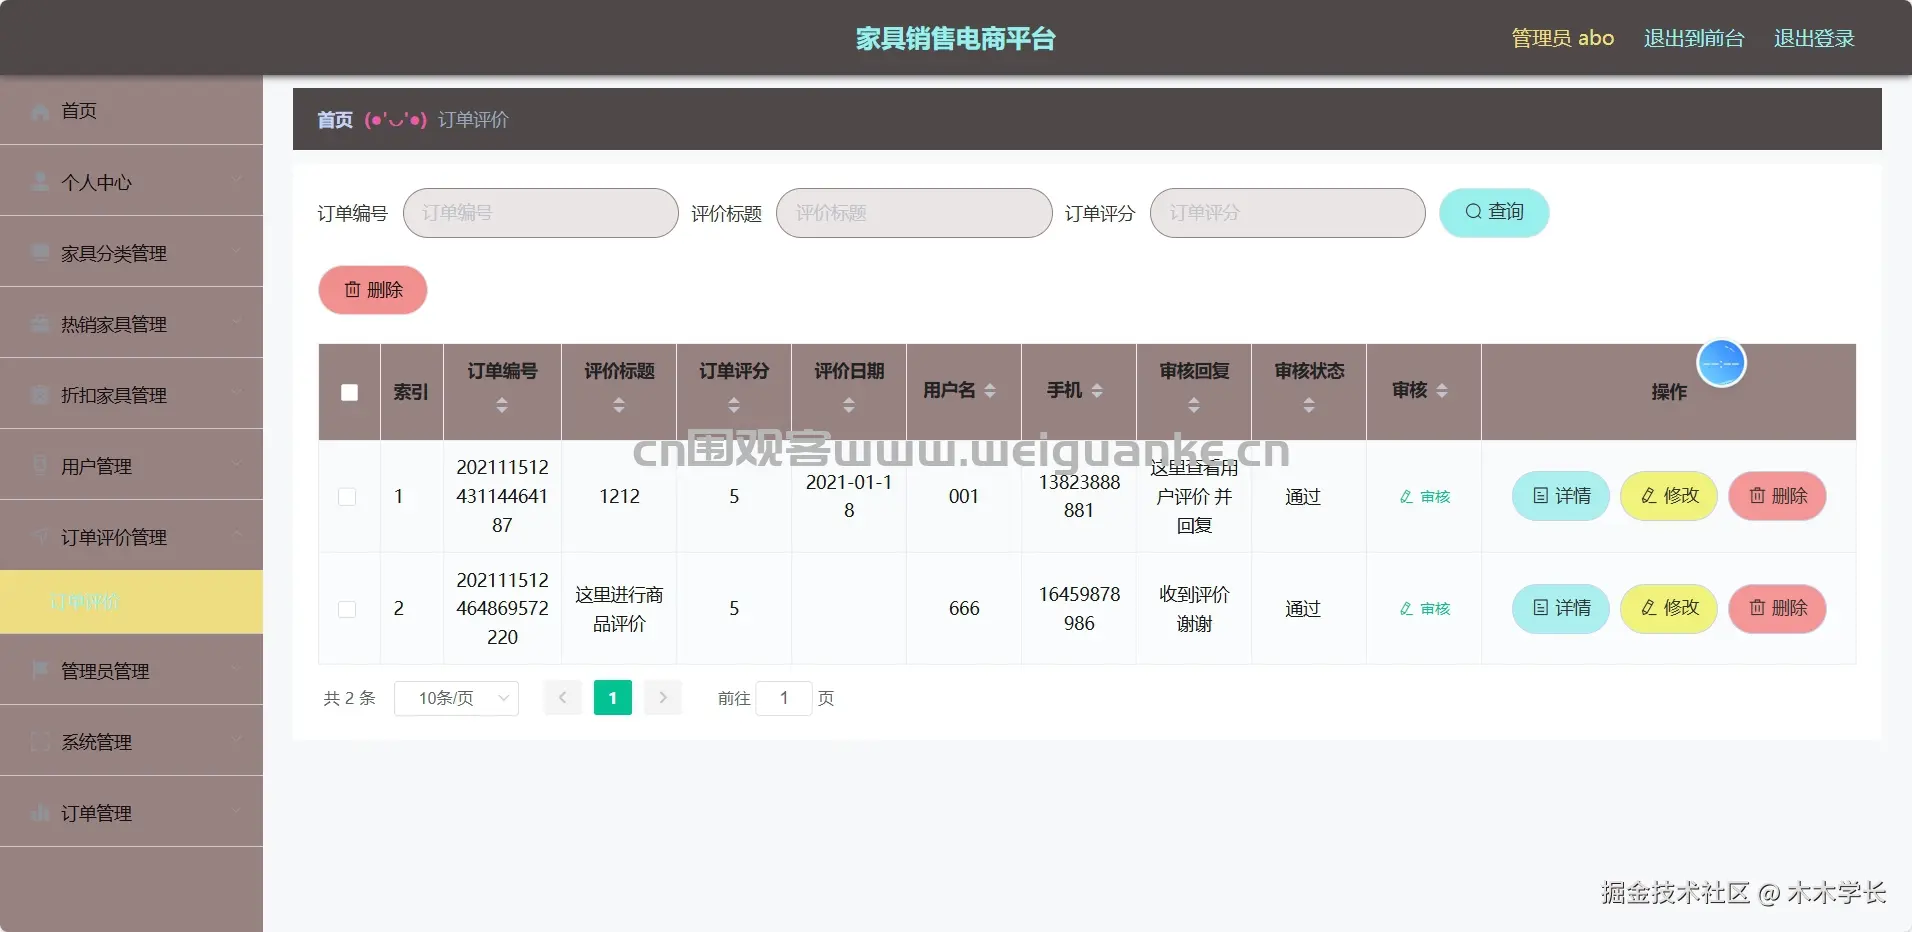Sort by 订单评分 column arrows

(734, 405)
